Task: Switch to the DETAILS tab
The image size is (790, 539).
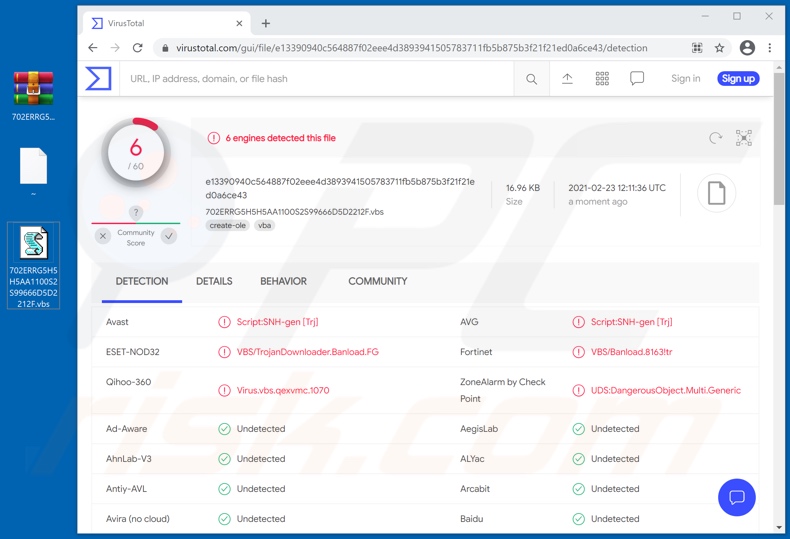Action: [214, 282]
